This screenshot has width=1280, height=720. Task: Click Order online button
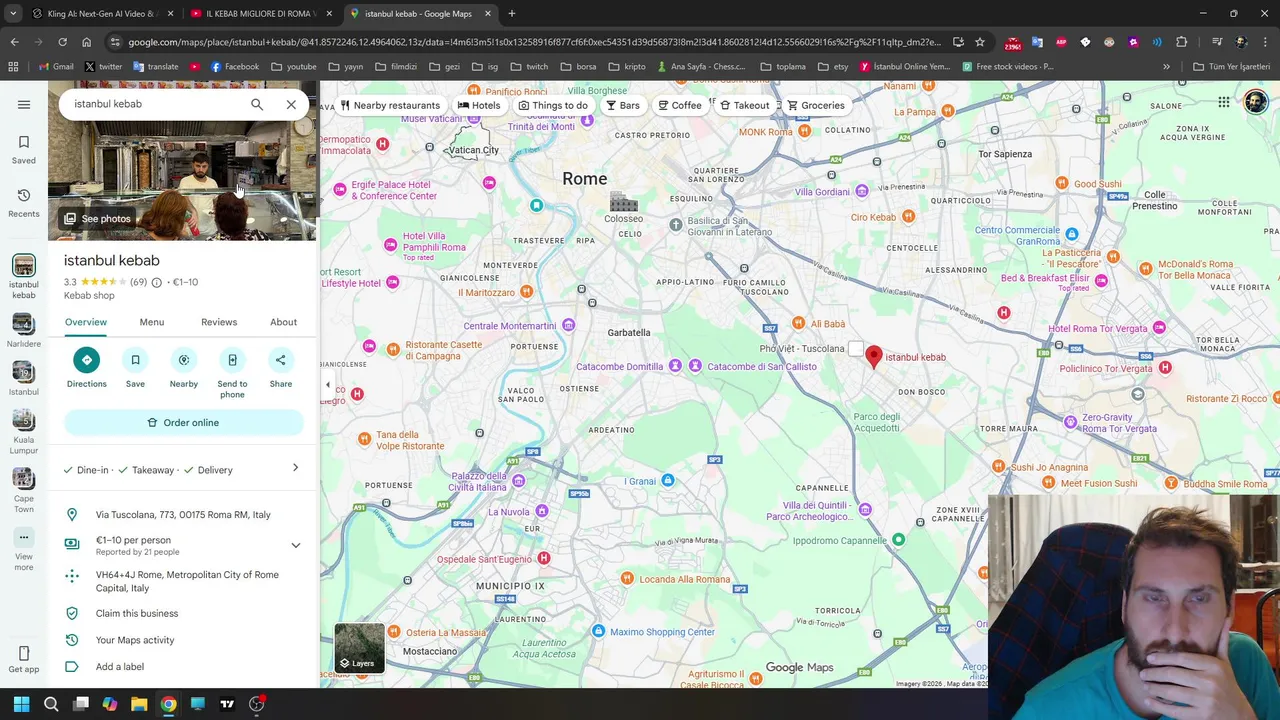tap(184, 423)
